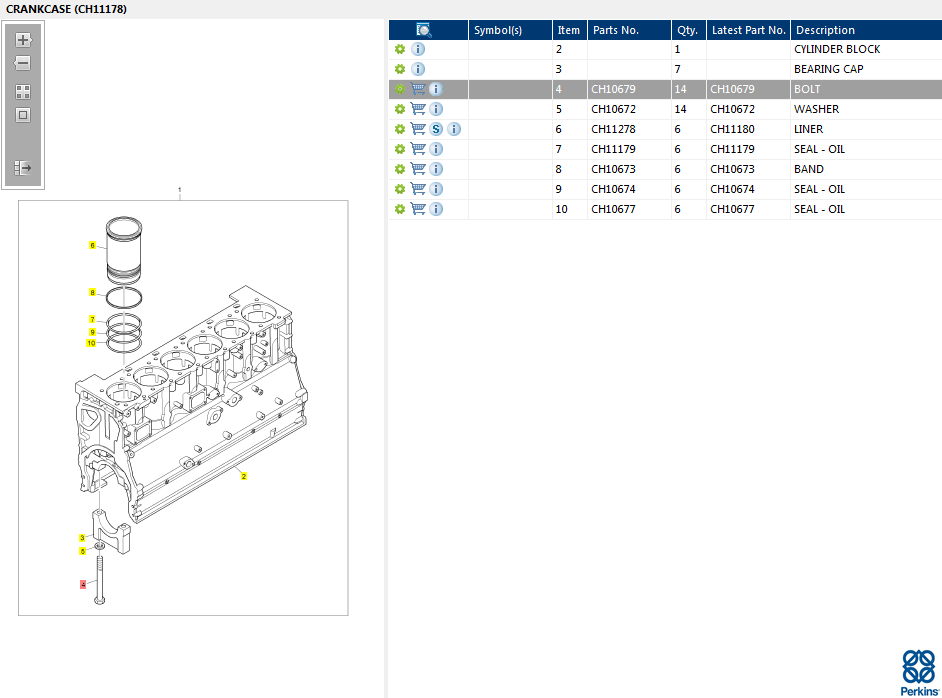This screenshot has height=698, width=942.
Task: Click the Description column header
Action: pos(825,30)
